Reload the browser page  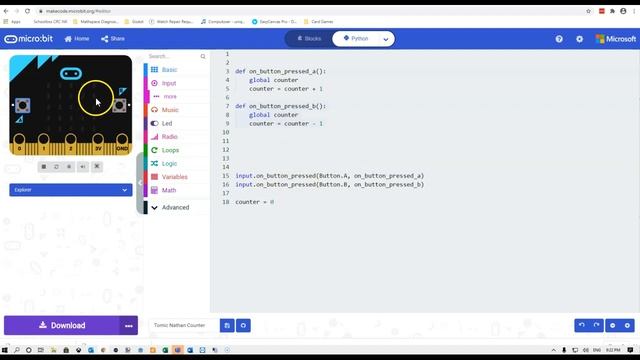tap(27, 11)
